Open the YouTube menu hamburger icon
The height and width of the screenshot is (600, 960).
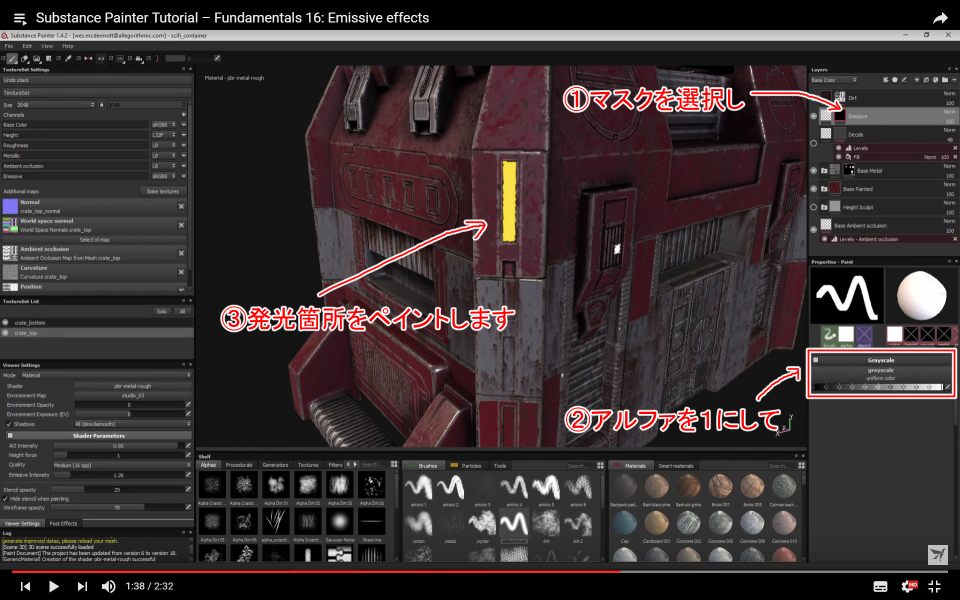tap(20, 18)
